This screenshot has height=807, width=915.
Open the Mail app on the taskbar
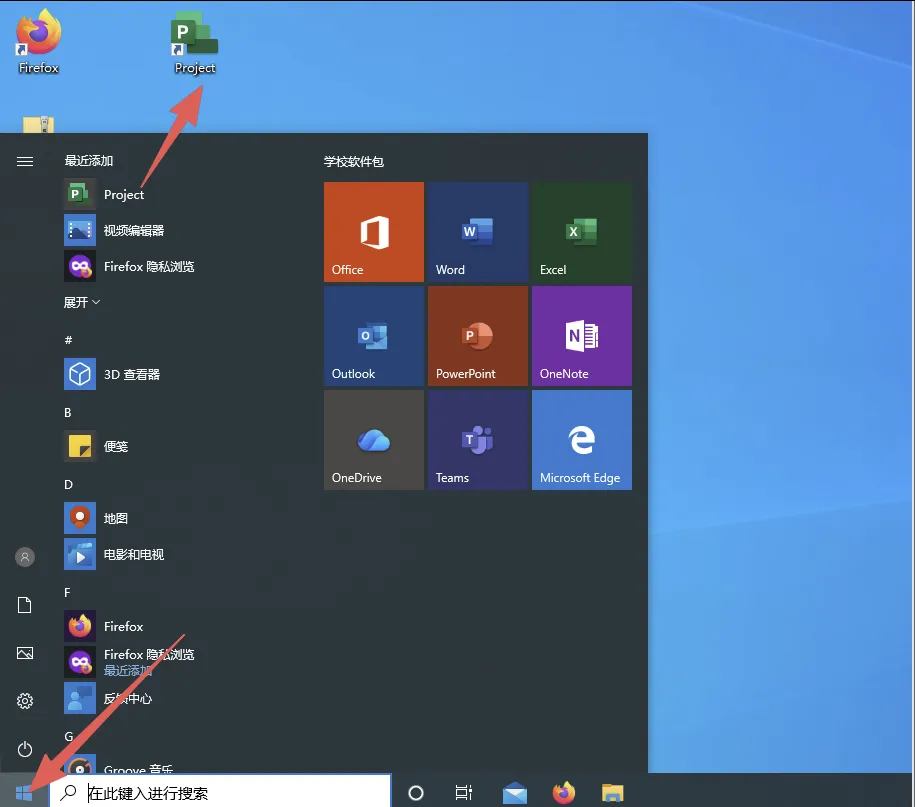pos(515,793)
